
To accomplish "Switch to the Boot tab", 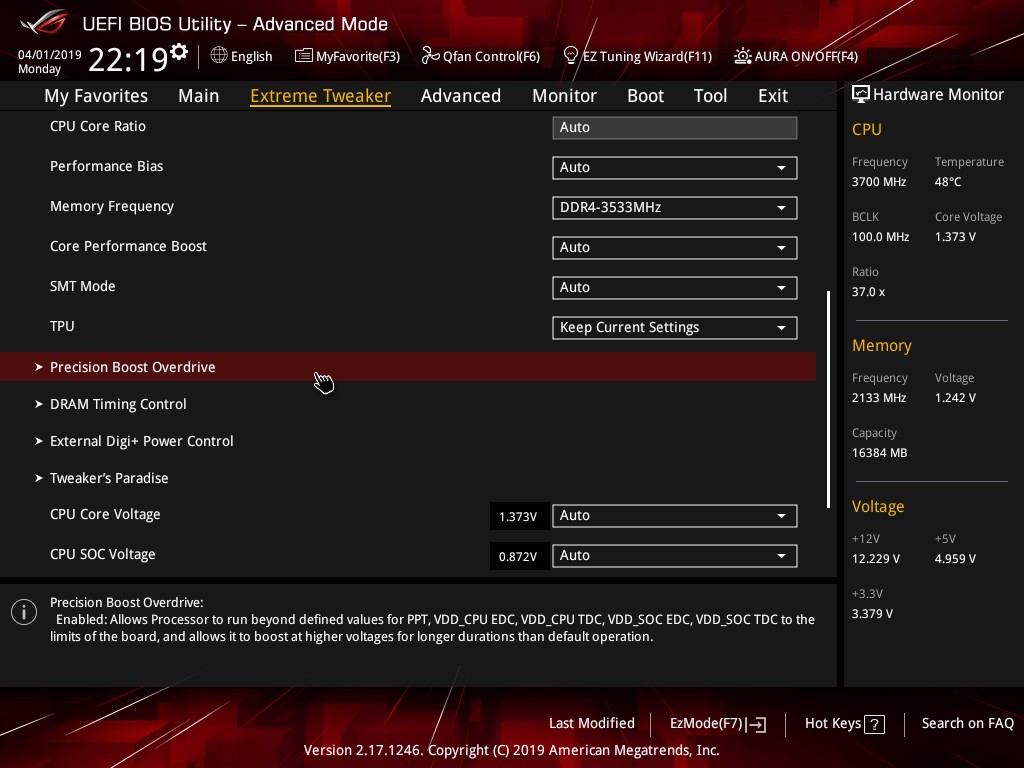I will click(645, 96).
